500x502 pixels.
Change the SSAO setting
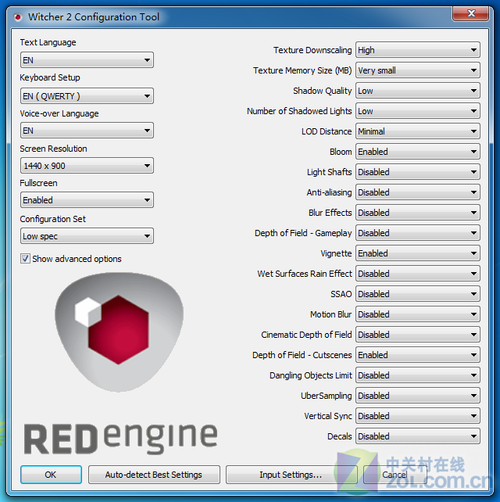click(x=418, y=294)
